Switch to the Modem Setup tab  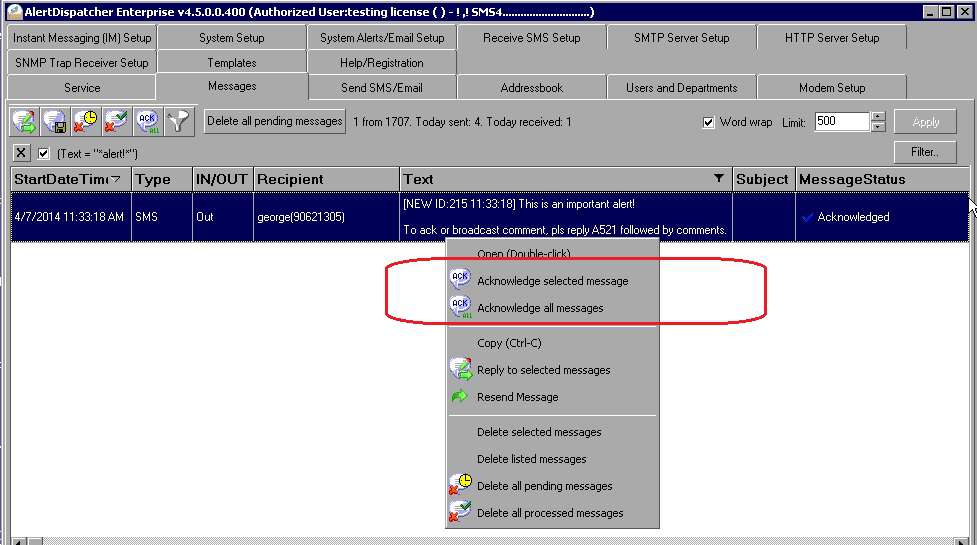pos(832,88)
